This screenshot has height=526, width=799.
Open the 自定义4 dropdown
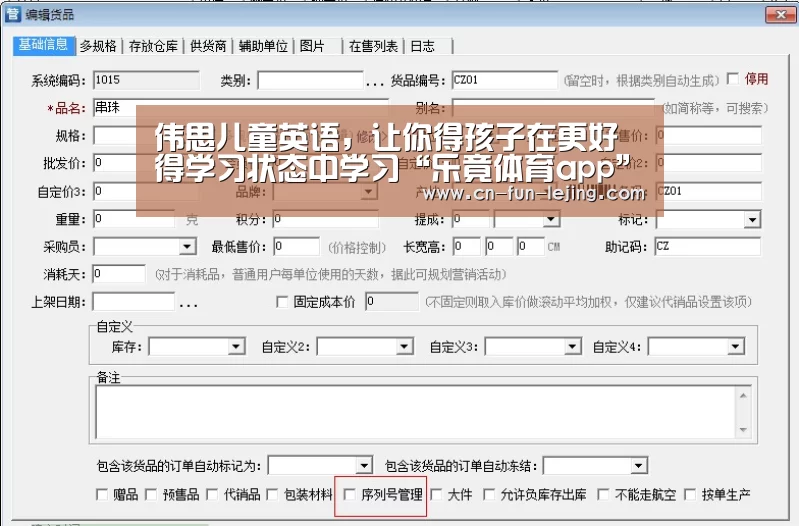coord(735,347)
